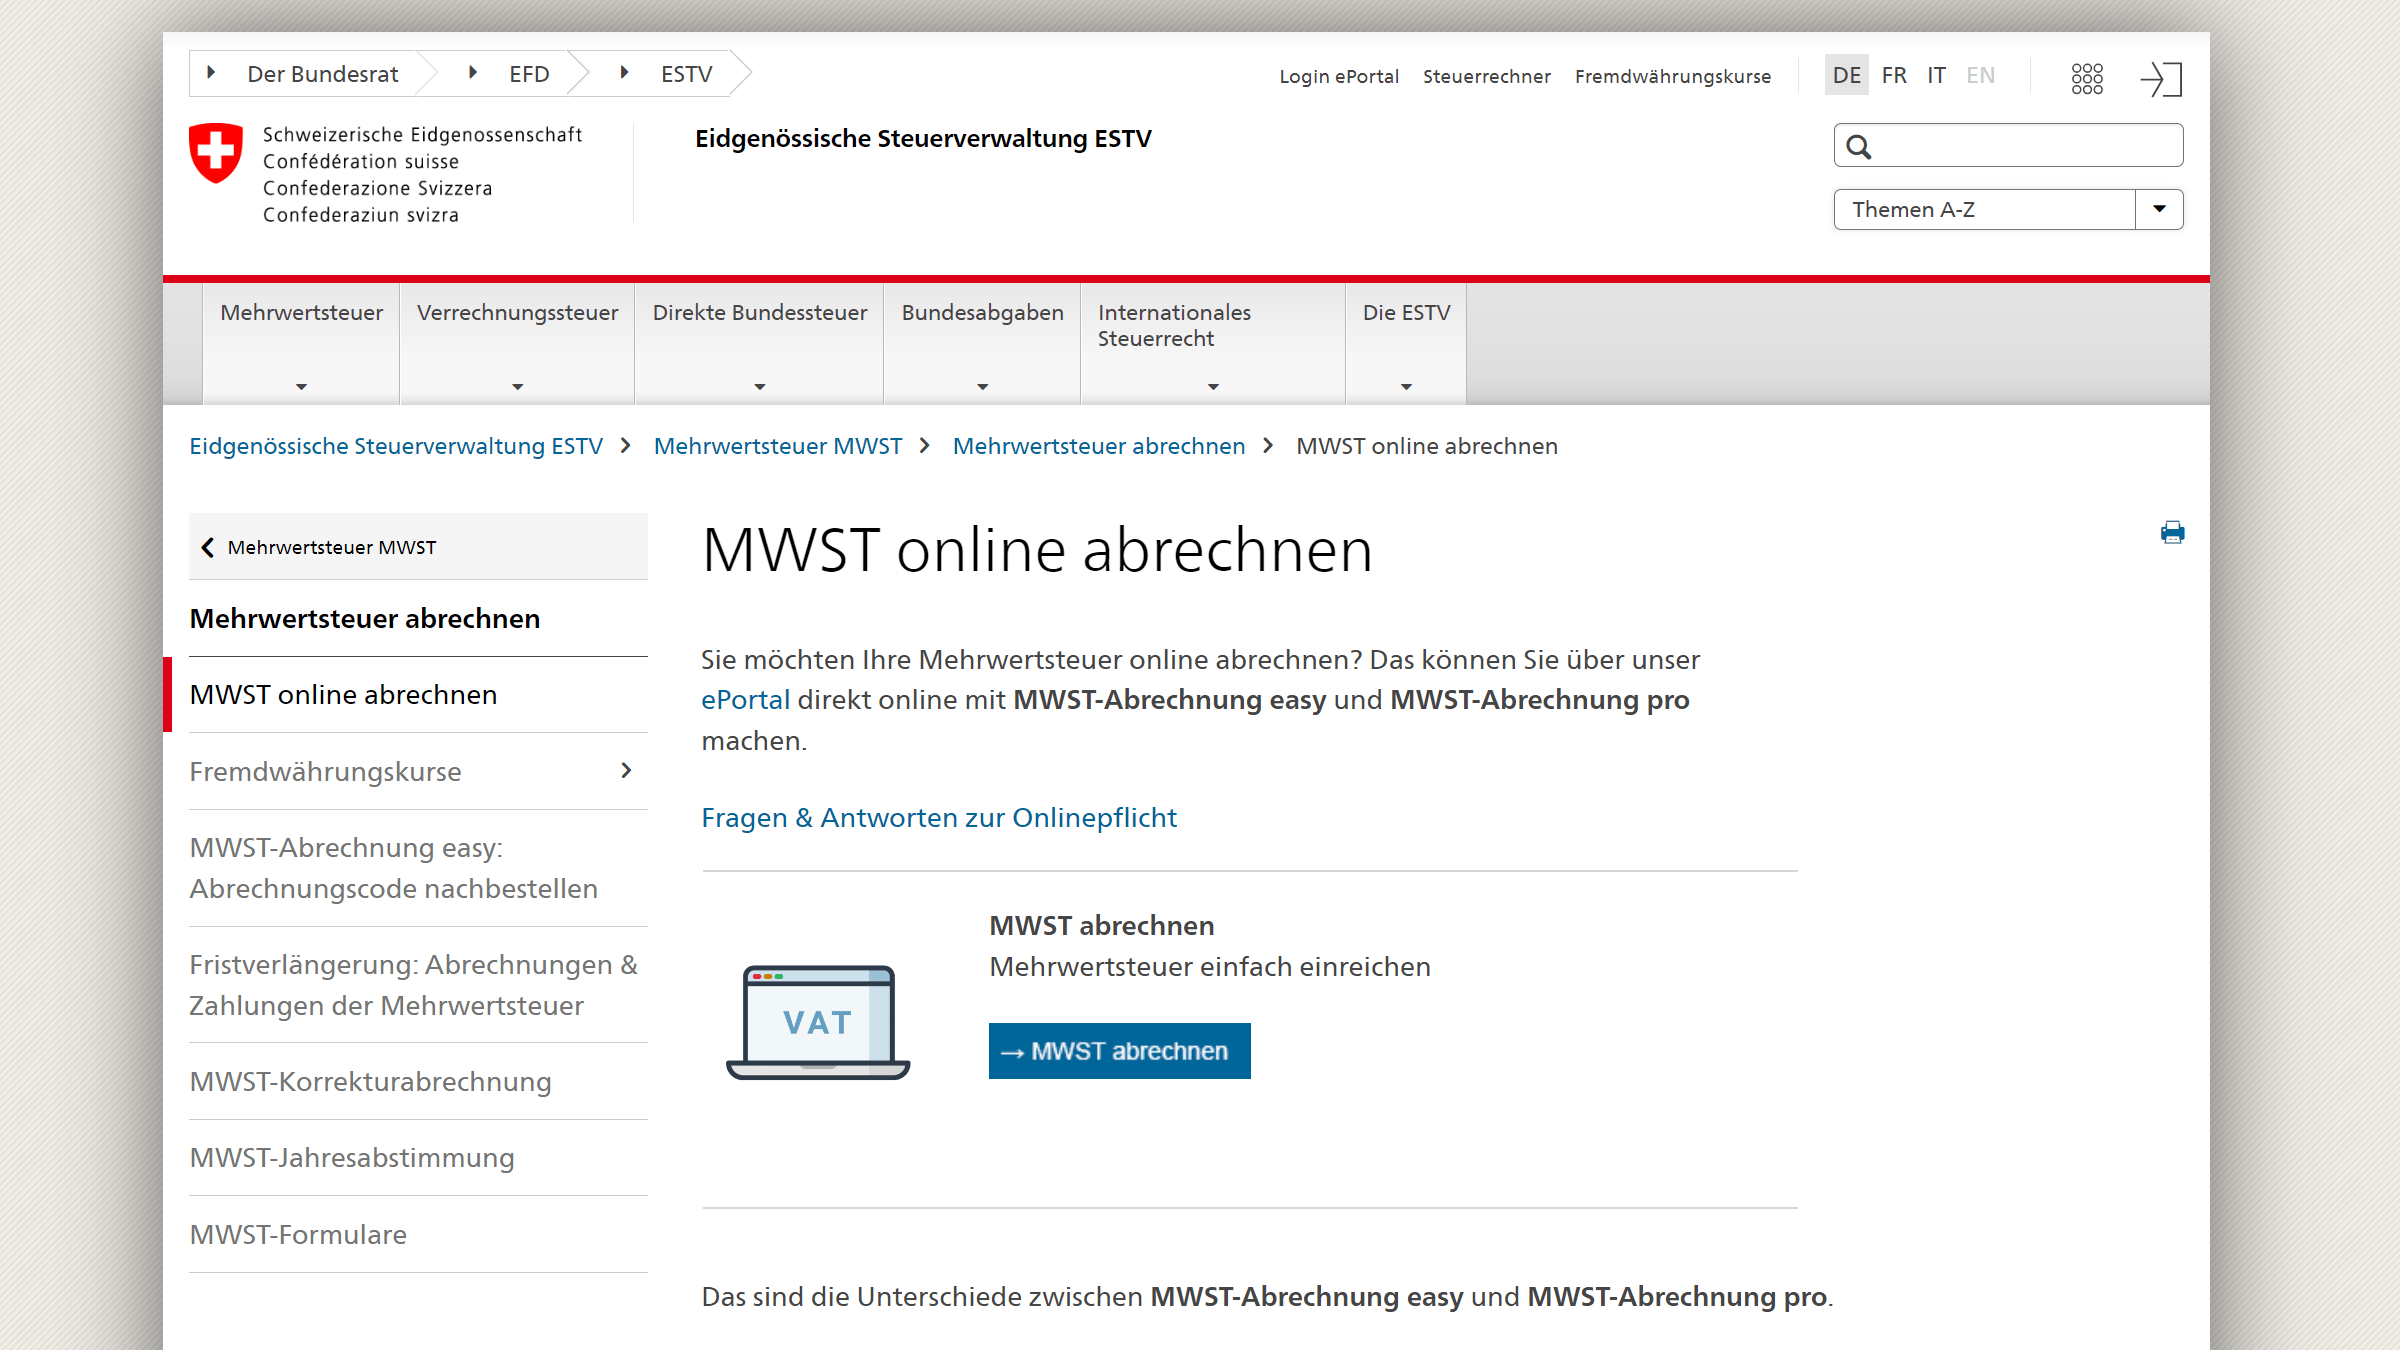The width and height of the screenshot is (2400, 1350).
Task: Open Fragen & Antworten zur Onlinepflicht link
Action: click(938, 818)
